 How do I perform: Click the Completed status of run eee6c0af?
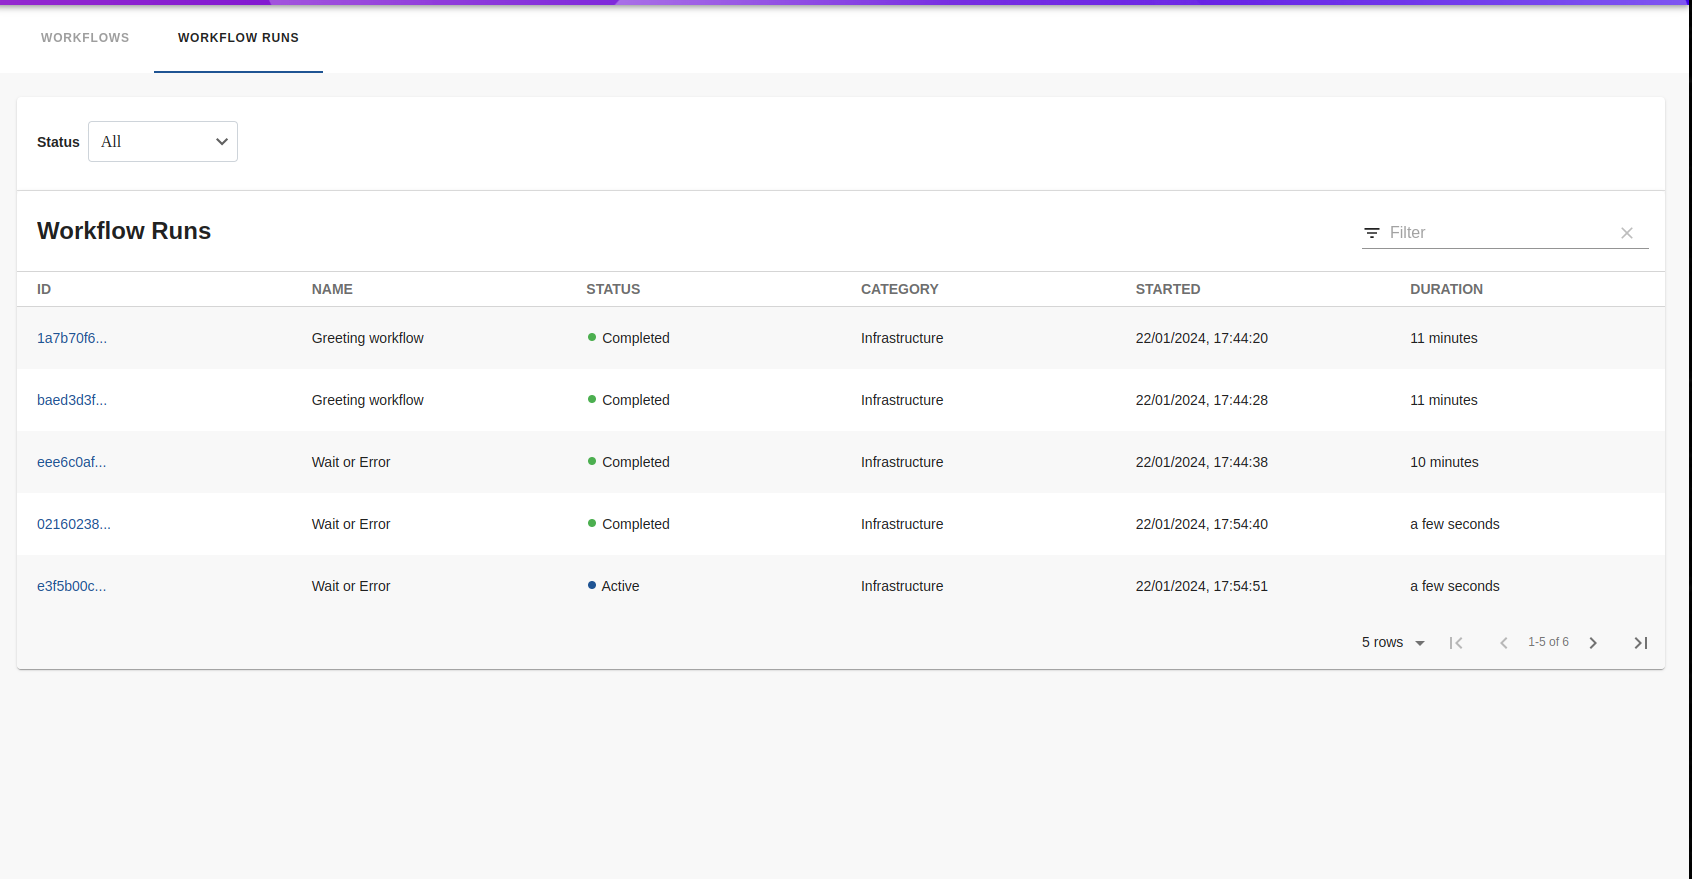628,462
